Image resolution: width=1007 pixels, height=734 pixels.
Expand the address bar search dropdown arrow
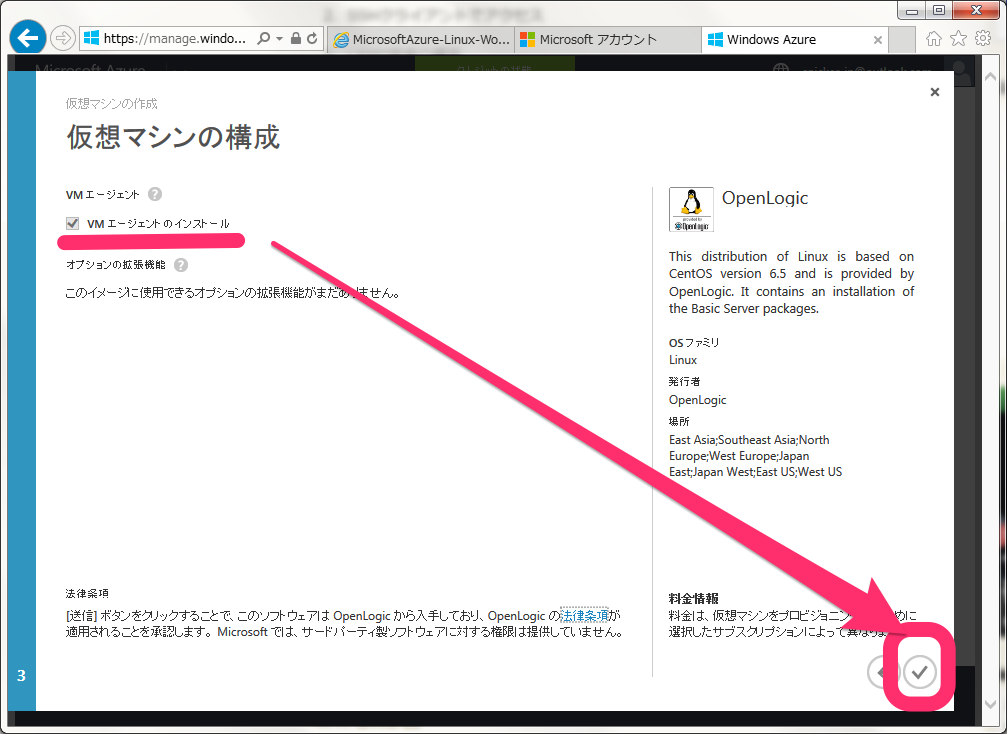279,39
